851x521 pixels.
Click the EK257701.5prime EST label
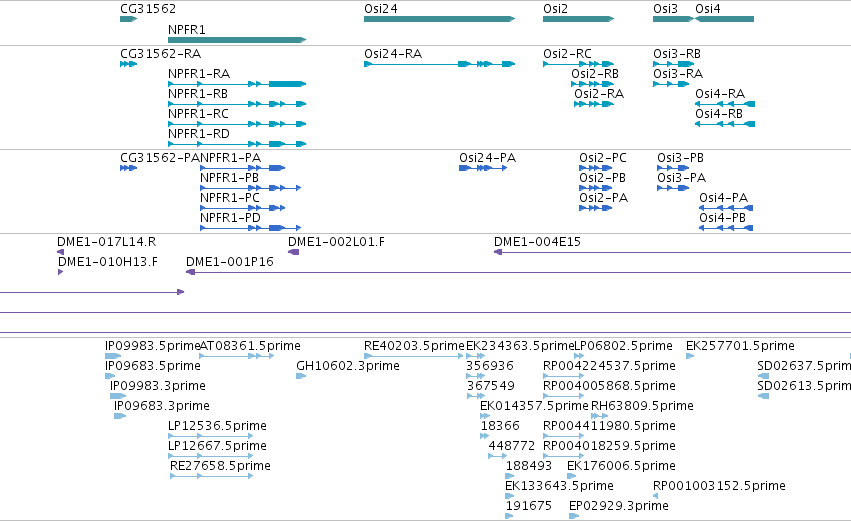click(x=740, y=346)
